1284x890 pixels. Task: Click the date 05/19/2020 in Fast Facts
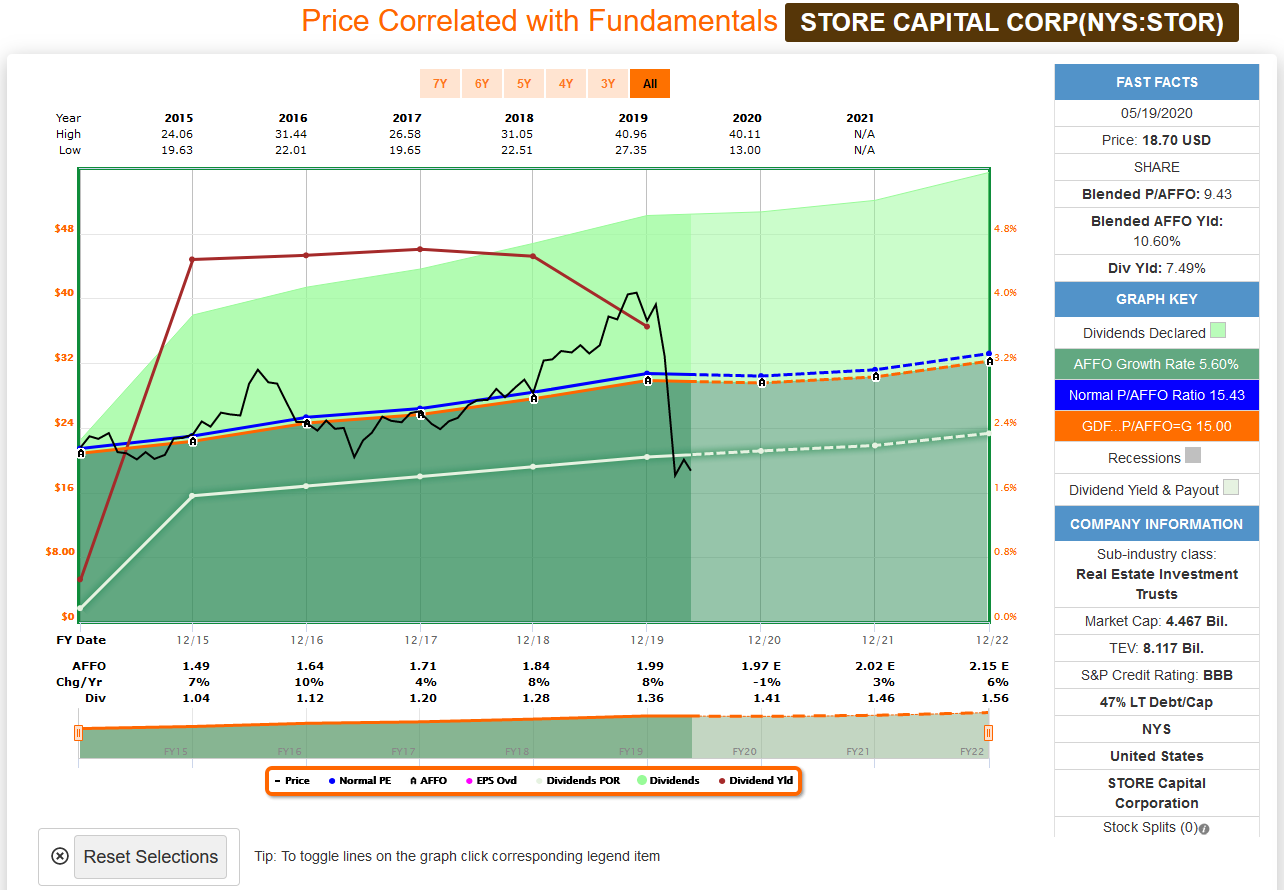tap(1156, 113)
